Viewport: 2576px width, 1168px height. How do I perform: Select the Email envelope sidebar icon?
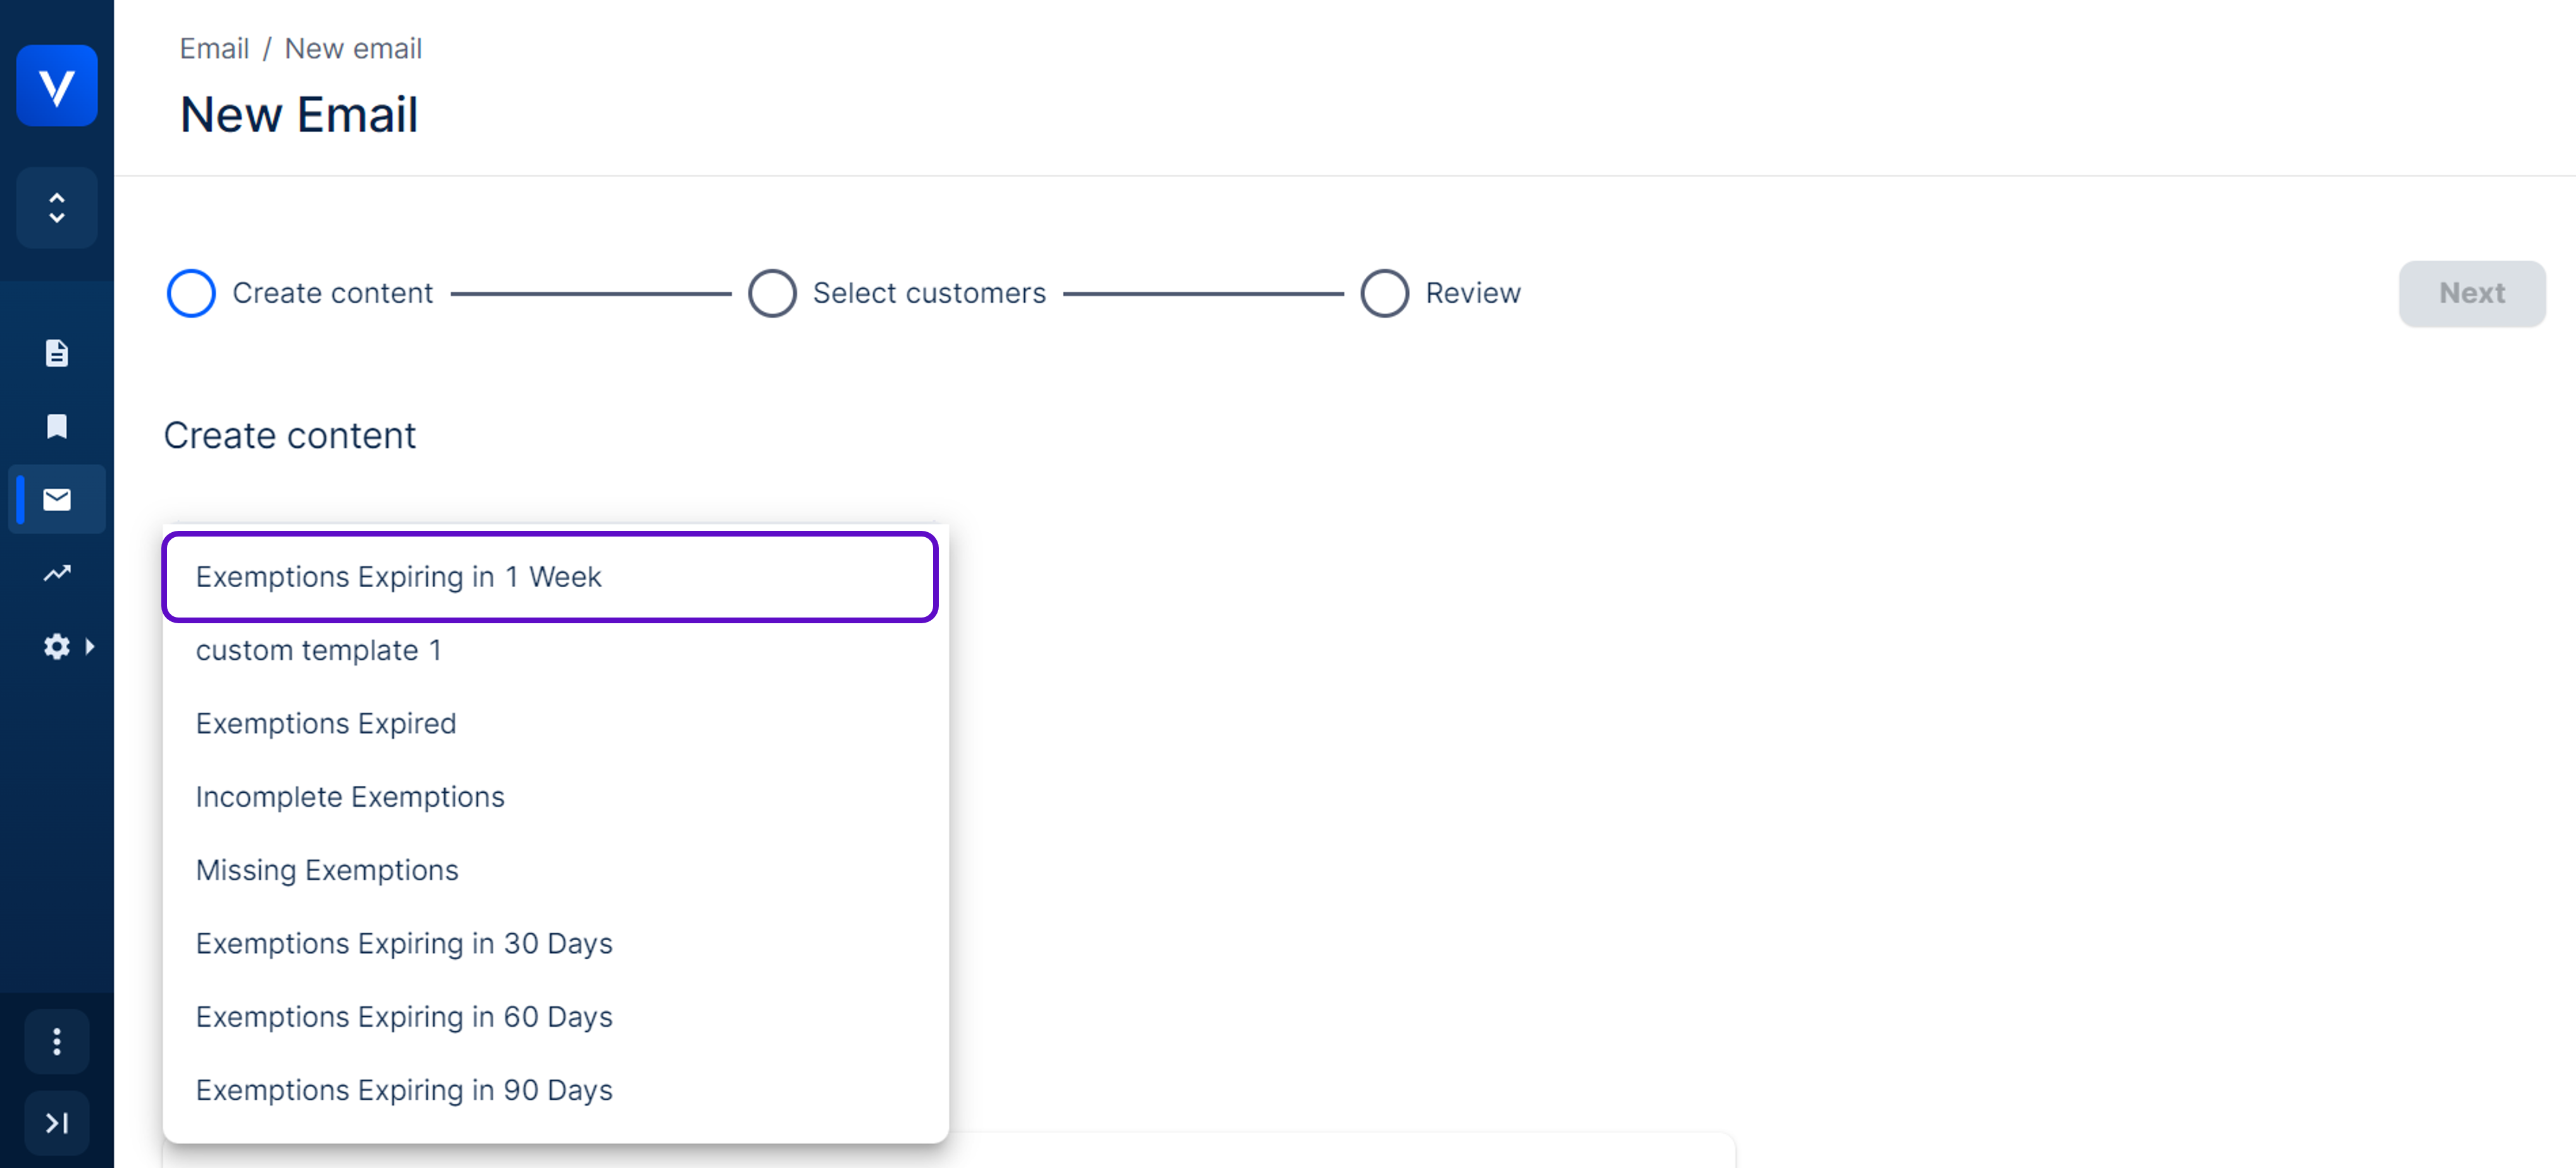point(57,499)
